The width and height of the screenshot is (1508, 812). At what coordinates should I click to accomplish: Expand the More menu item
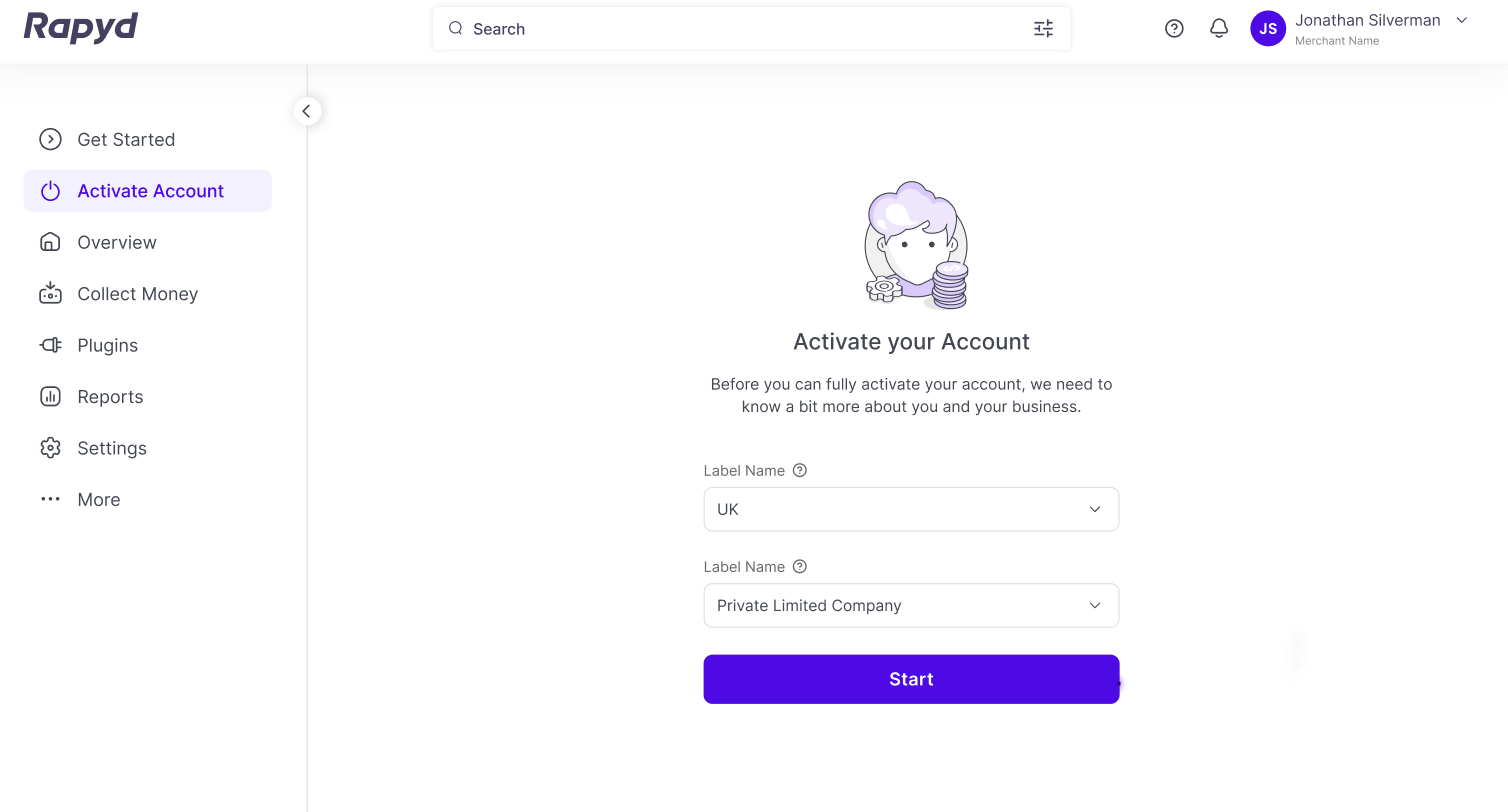coord(98,500)
